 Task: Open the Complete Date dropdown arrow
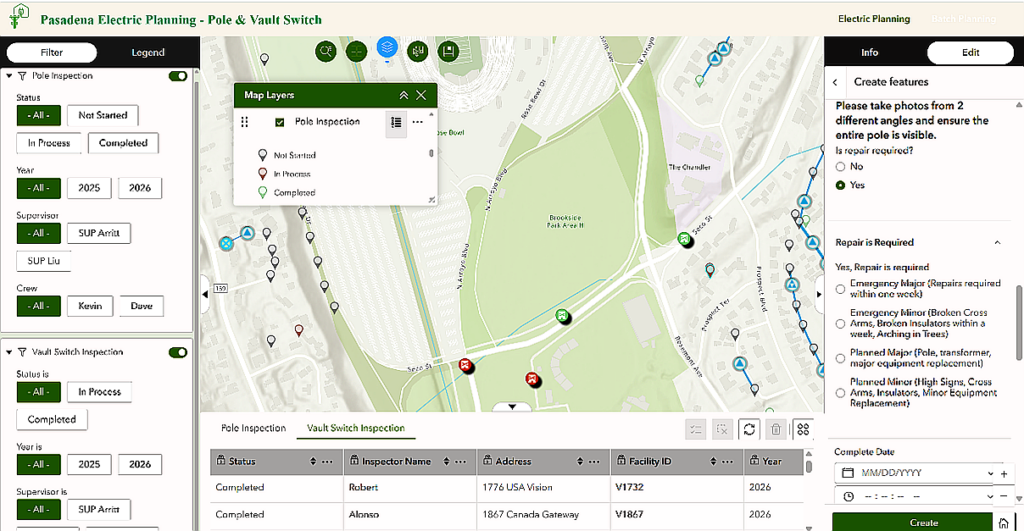point(990,473)
